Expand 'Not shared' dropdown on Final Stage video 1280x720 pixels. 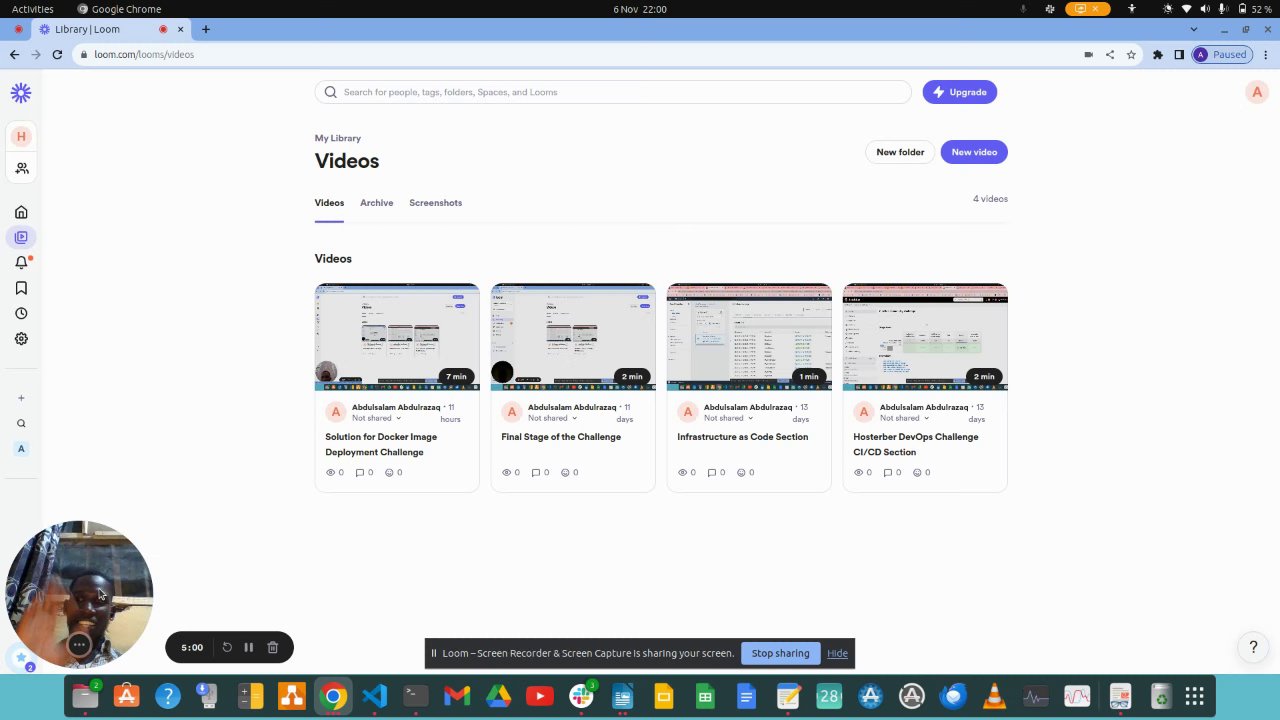552,418
